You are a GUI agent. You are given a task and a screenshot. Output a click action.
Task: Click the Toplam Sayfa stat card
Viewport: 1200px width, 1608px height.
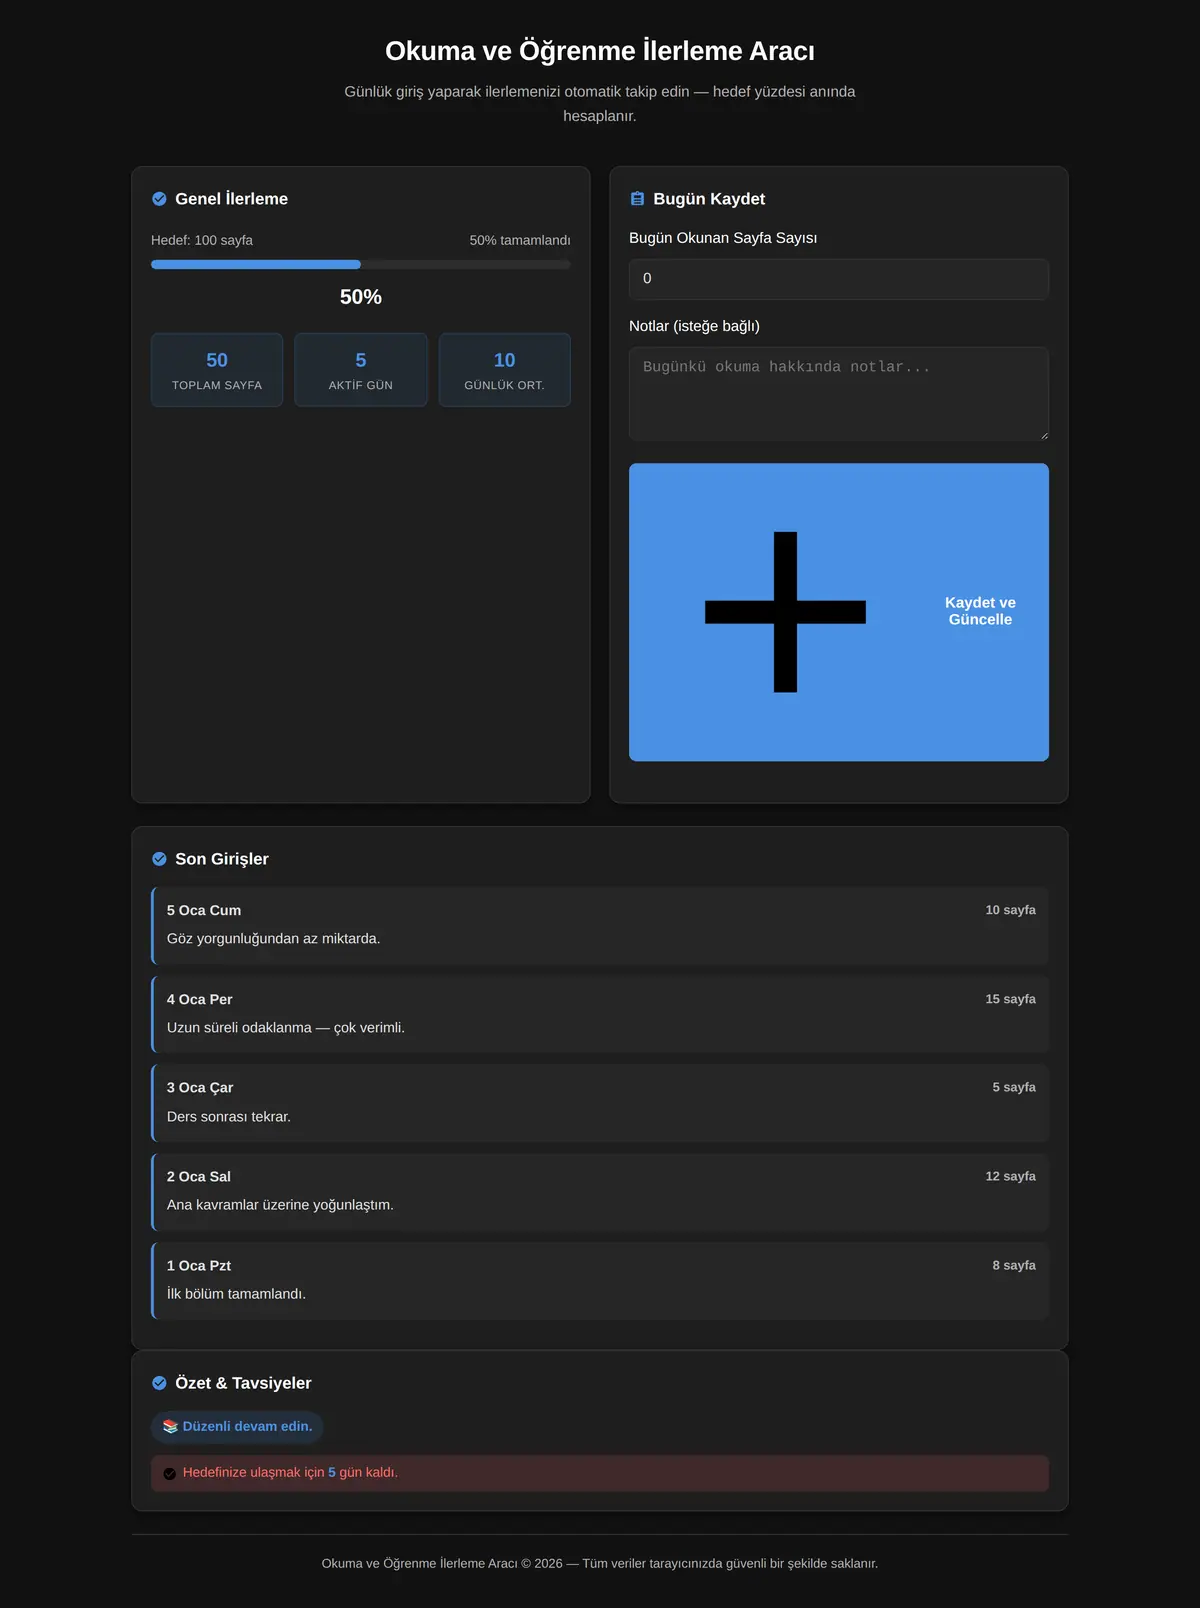(217, 370)
